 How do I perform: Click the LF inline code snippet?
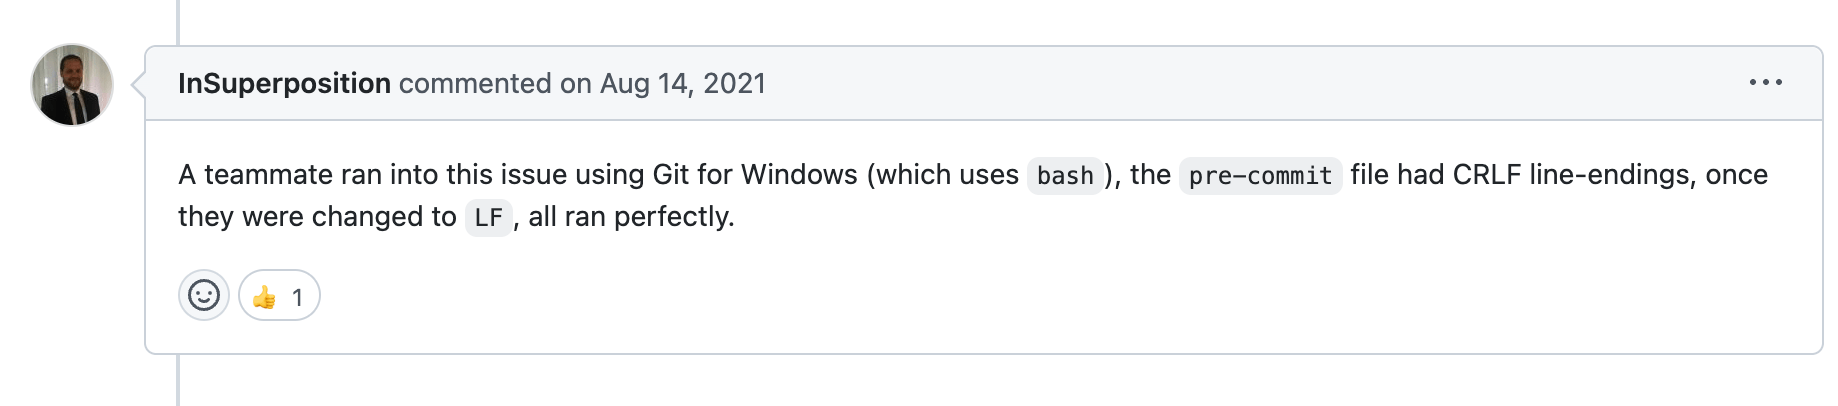(x=488, y=218)
